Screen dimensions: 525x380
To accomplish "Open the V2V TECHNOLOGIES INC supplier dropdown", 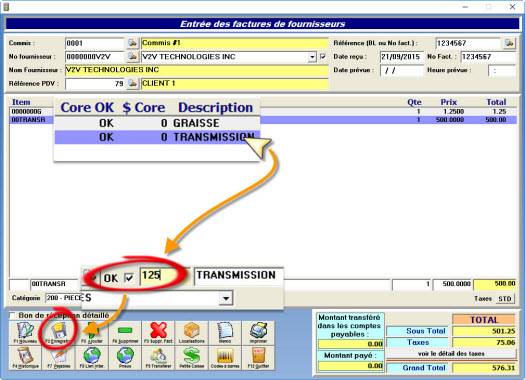I will (312, 57).
